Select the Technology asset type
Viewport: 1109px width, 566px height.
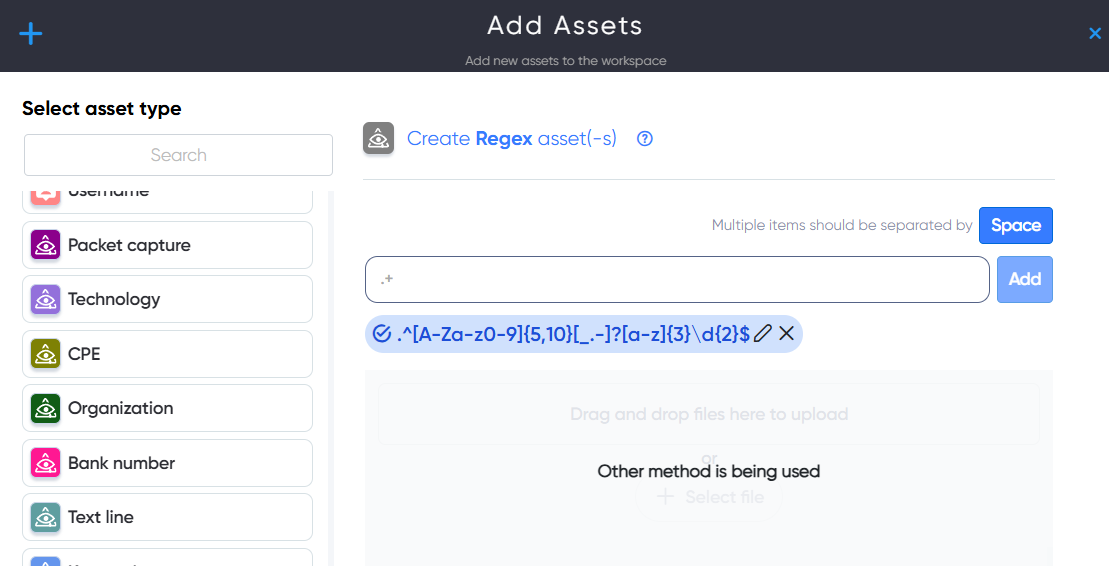click(x=168, y=299)
